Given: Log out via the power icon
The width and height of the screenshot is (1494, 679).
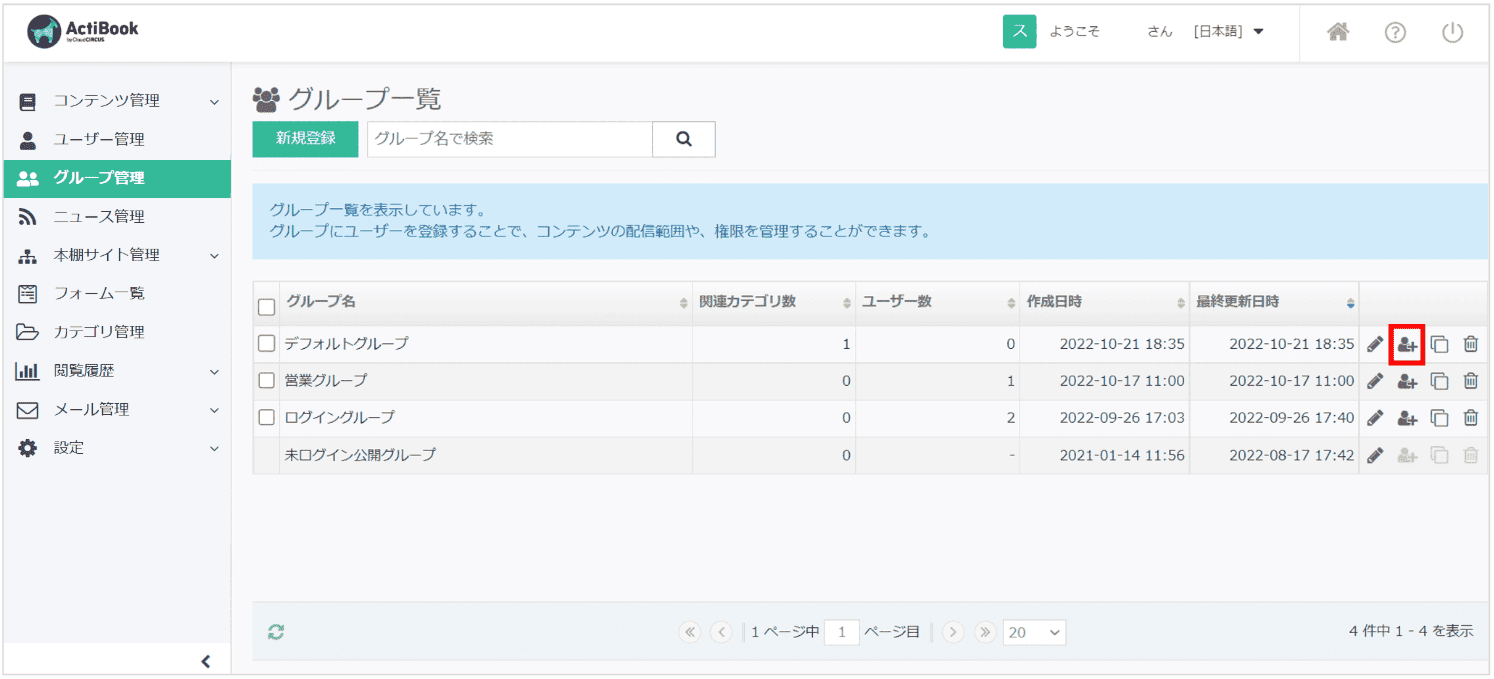Looking at the screenshot, I should [x=1452, y=31].
